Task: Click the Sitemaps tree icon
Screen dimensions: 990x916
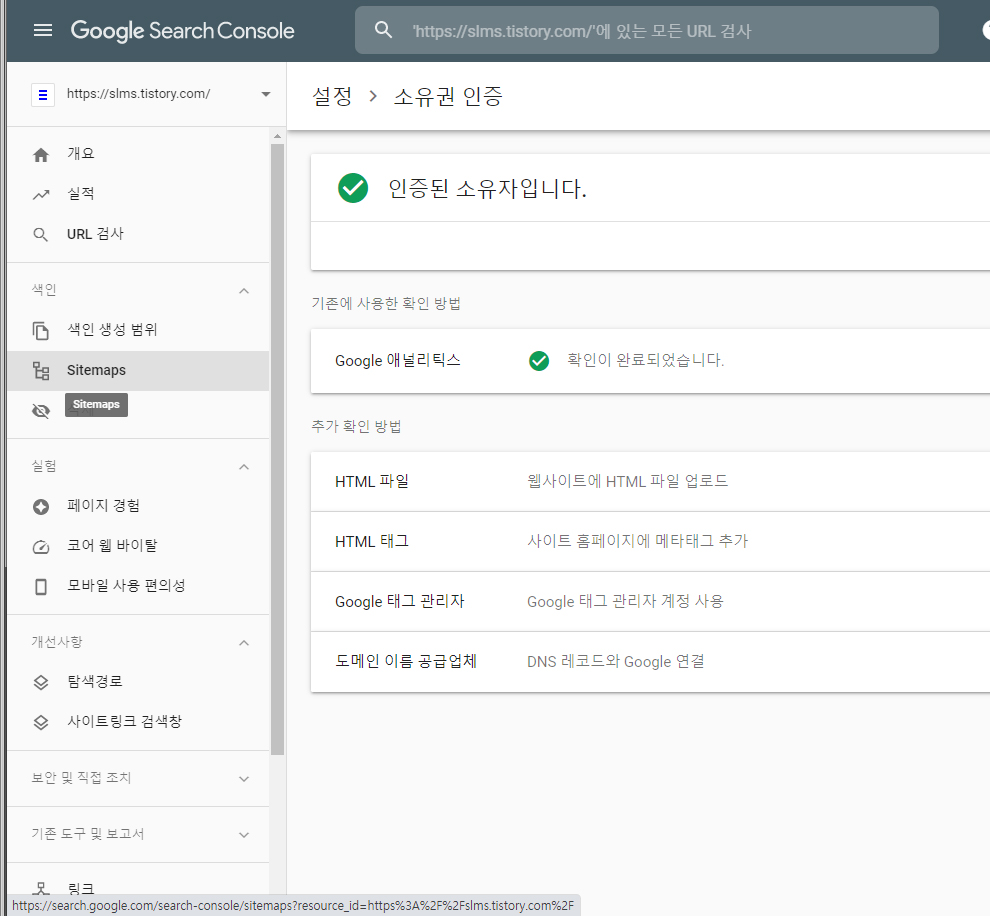Action: click(x=41, y=371)
